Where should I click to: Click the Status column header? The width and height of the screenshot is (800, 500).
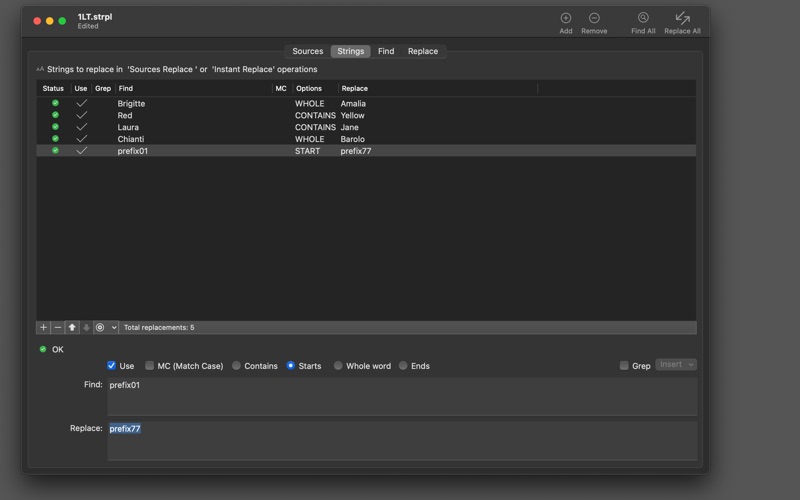(53, 88)
